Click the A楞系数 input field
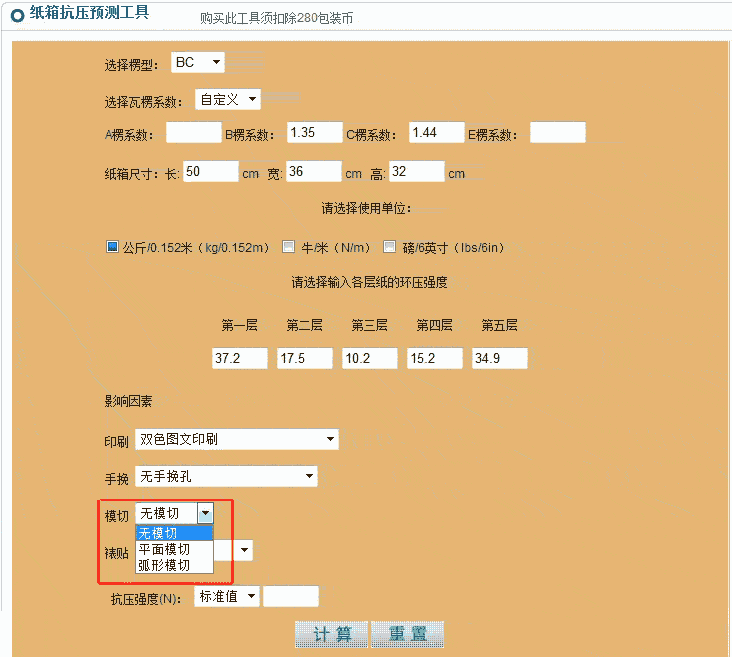 [193, 133]
